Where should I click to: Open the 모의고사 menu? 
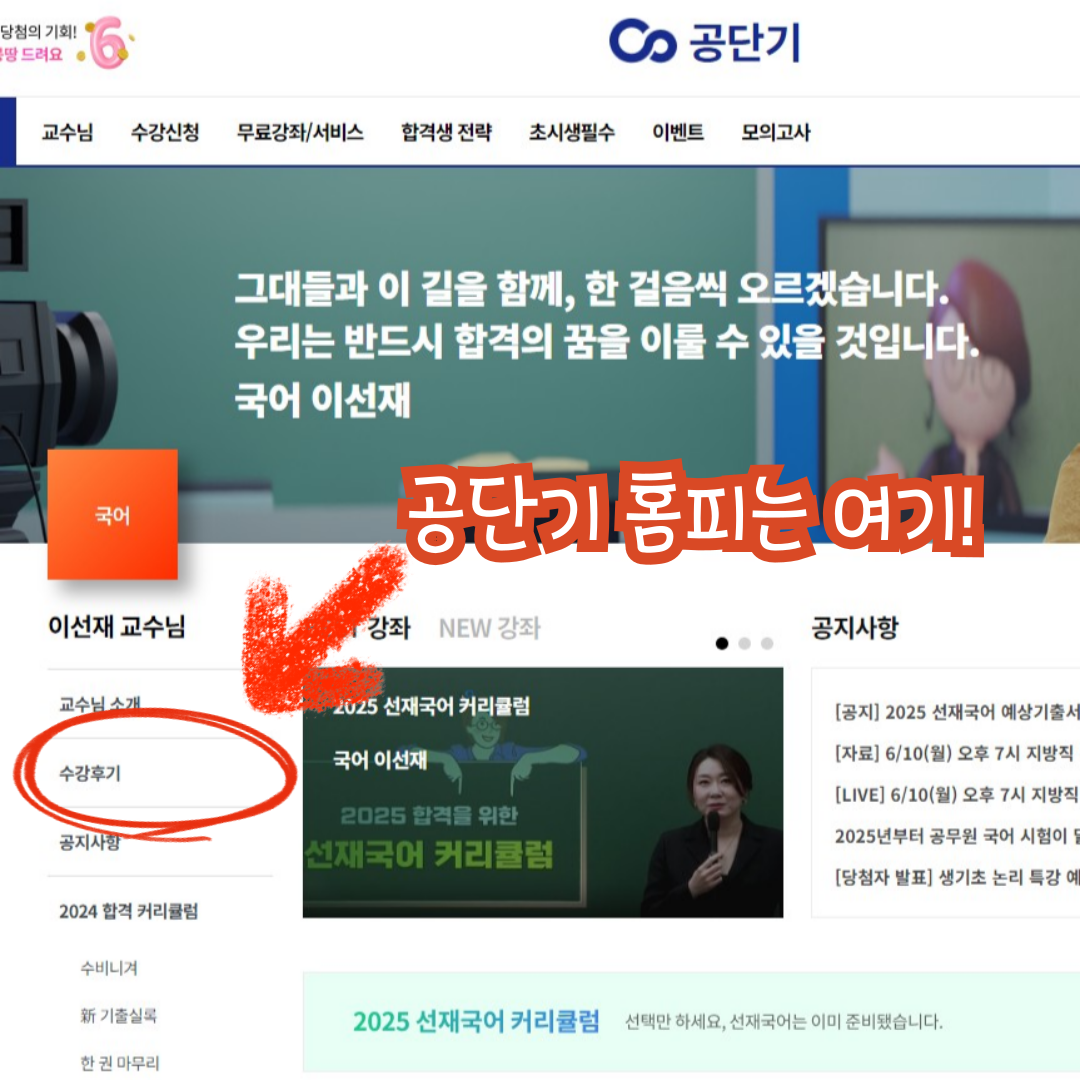pos(776,132)
